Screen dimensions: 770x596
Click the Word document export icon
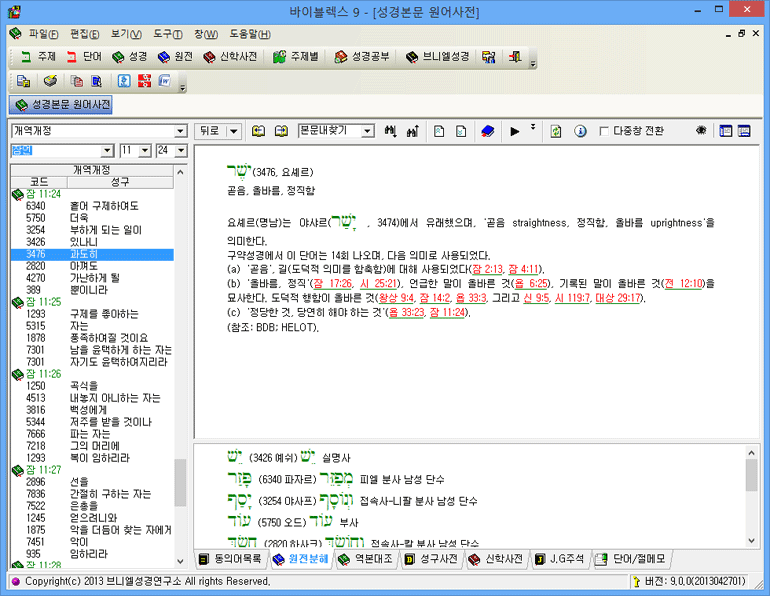tap(165, 81)
